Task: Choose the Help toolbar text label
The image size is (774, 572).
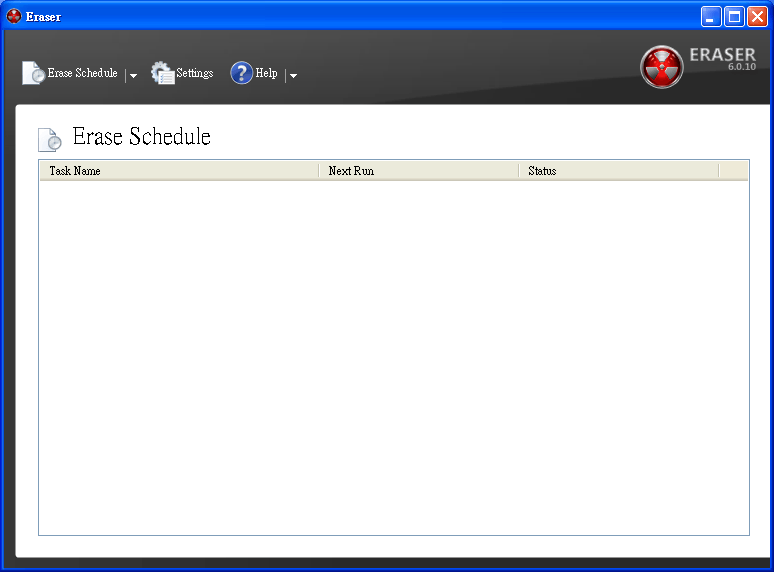Action: coord(266,73)
